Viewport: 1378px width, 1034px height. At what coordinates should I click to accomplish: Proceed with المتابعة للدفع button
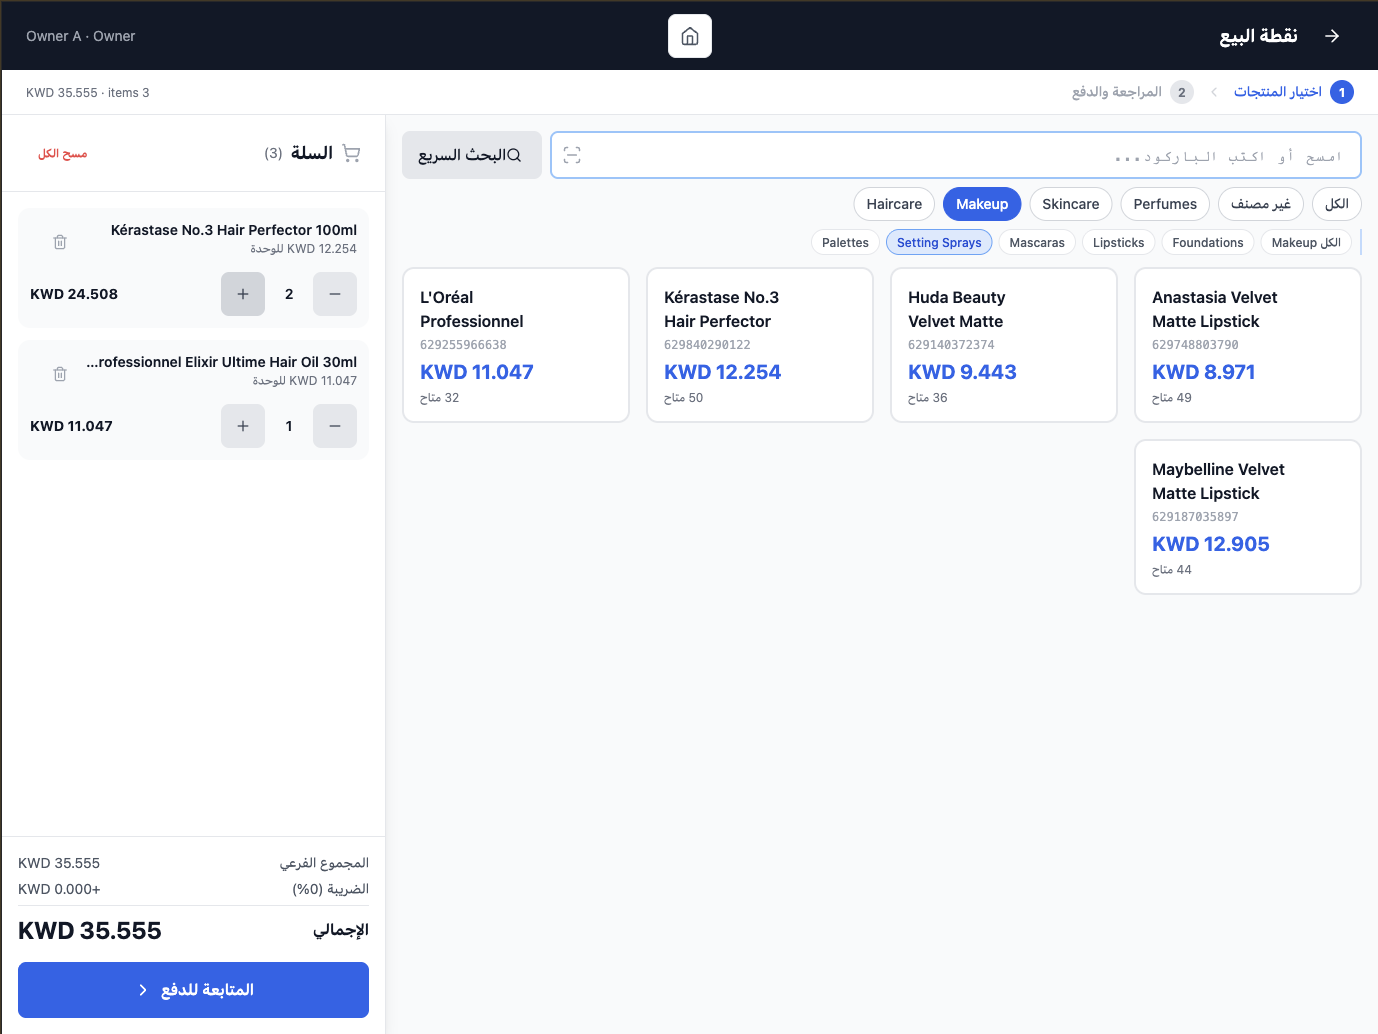point(193,990)
